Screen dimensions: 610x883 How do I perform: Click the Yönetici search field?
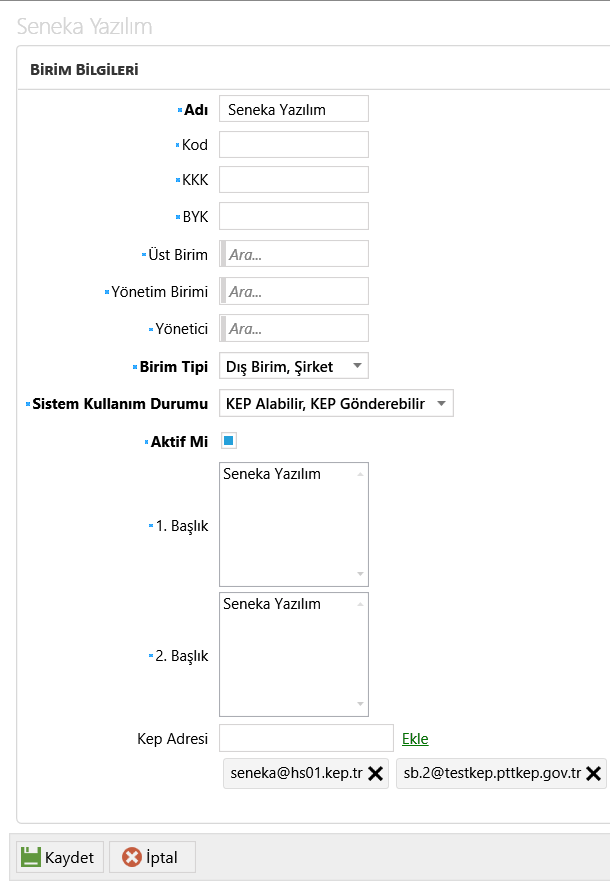point(294,328)
